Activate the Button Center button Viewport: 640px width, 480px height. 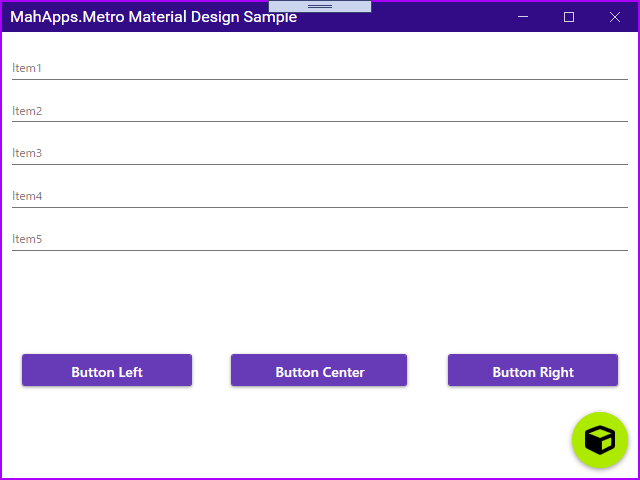[319, 370]
